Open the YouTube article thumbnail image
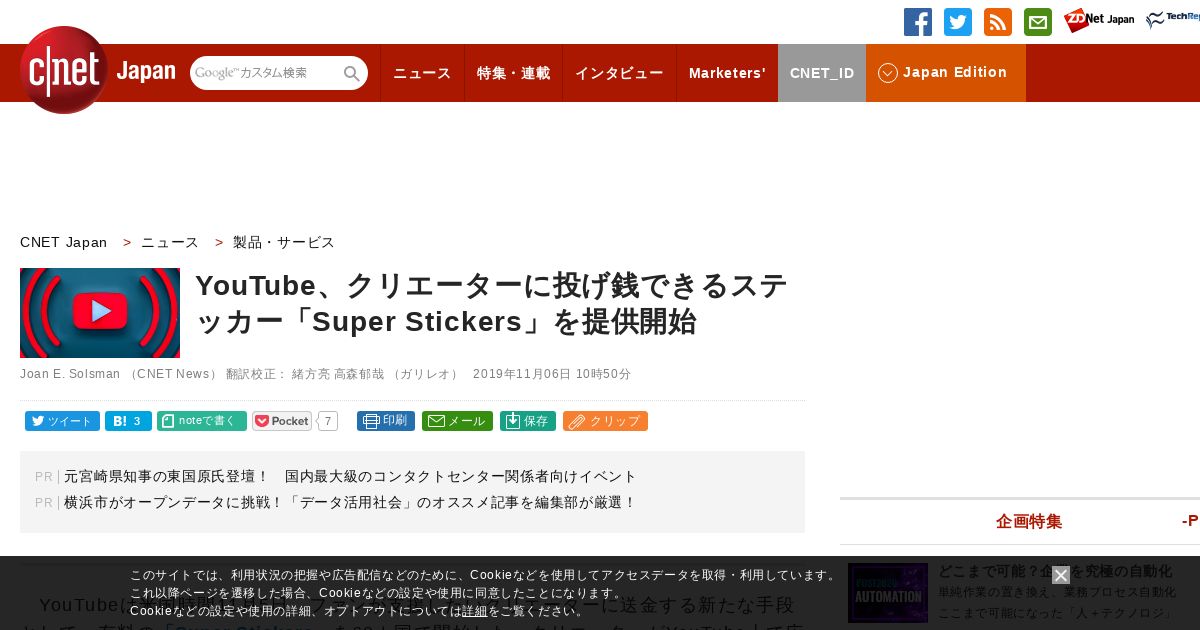1200x630 pixels. [100, 313]
